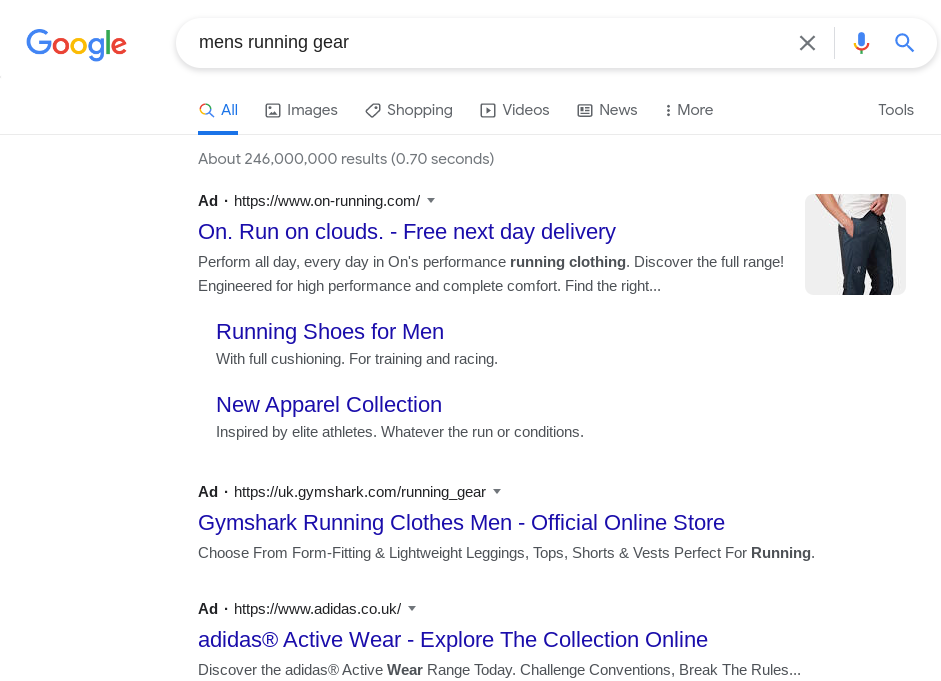Start voice search with the microphone icon
The height and width of the screenshot is (681, 941).
[861, 43]
